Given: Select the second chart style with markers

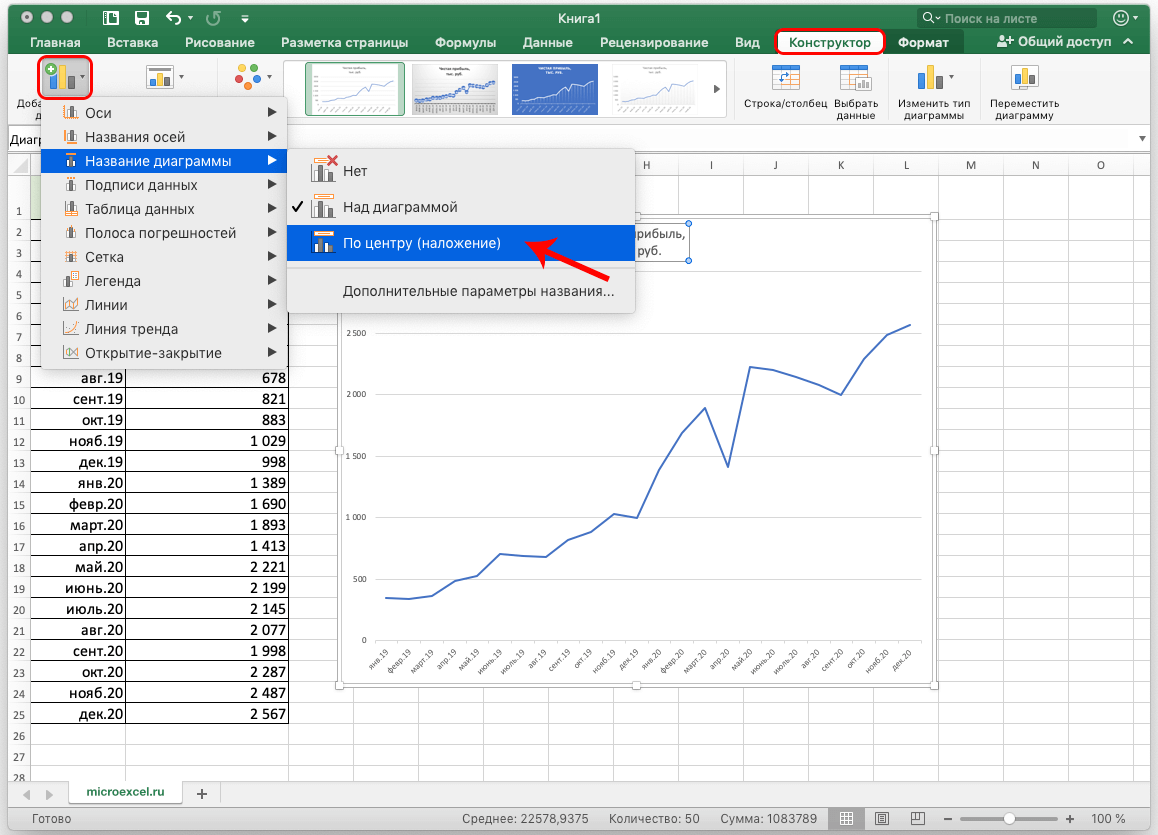Looking at the screenshot, I should pos(455,89).
